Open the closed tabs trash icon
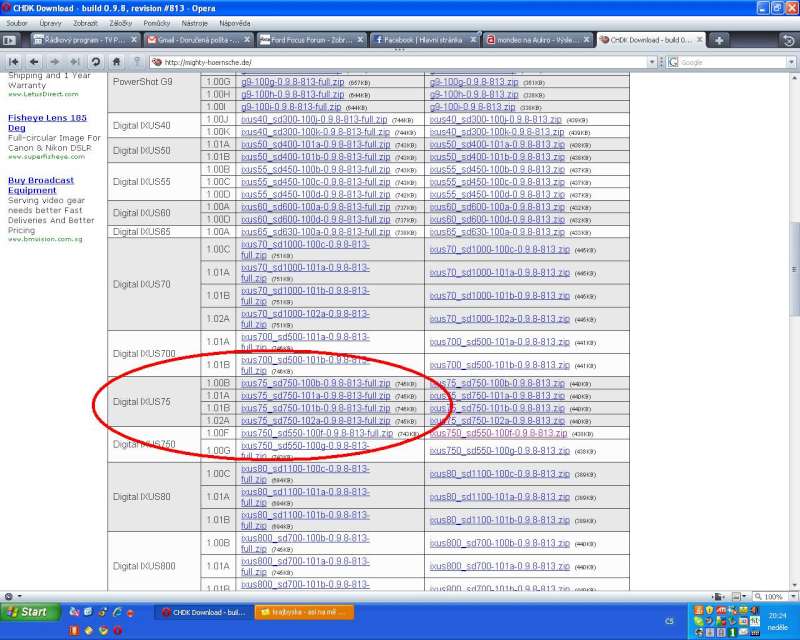Image resolution: width=800 pixels, height=640 pixels. (786, 40)
